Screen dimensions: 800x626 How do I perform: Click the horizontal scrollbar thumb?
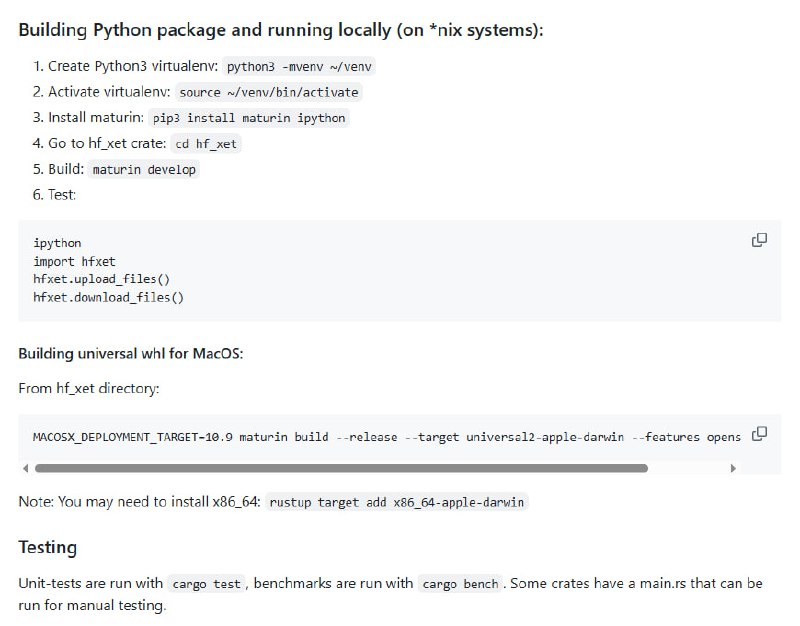(340, 468)
